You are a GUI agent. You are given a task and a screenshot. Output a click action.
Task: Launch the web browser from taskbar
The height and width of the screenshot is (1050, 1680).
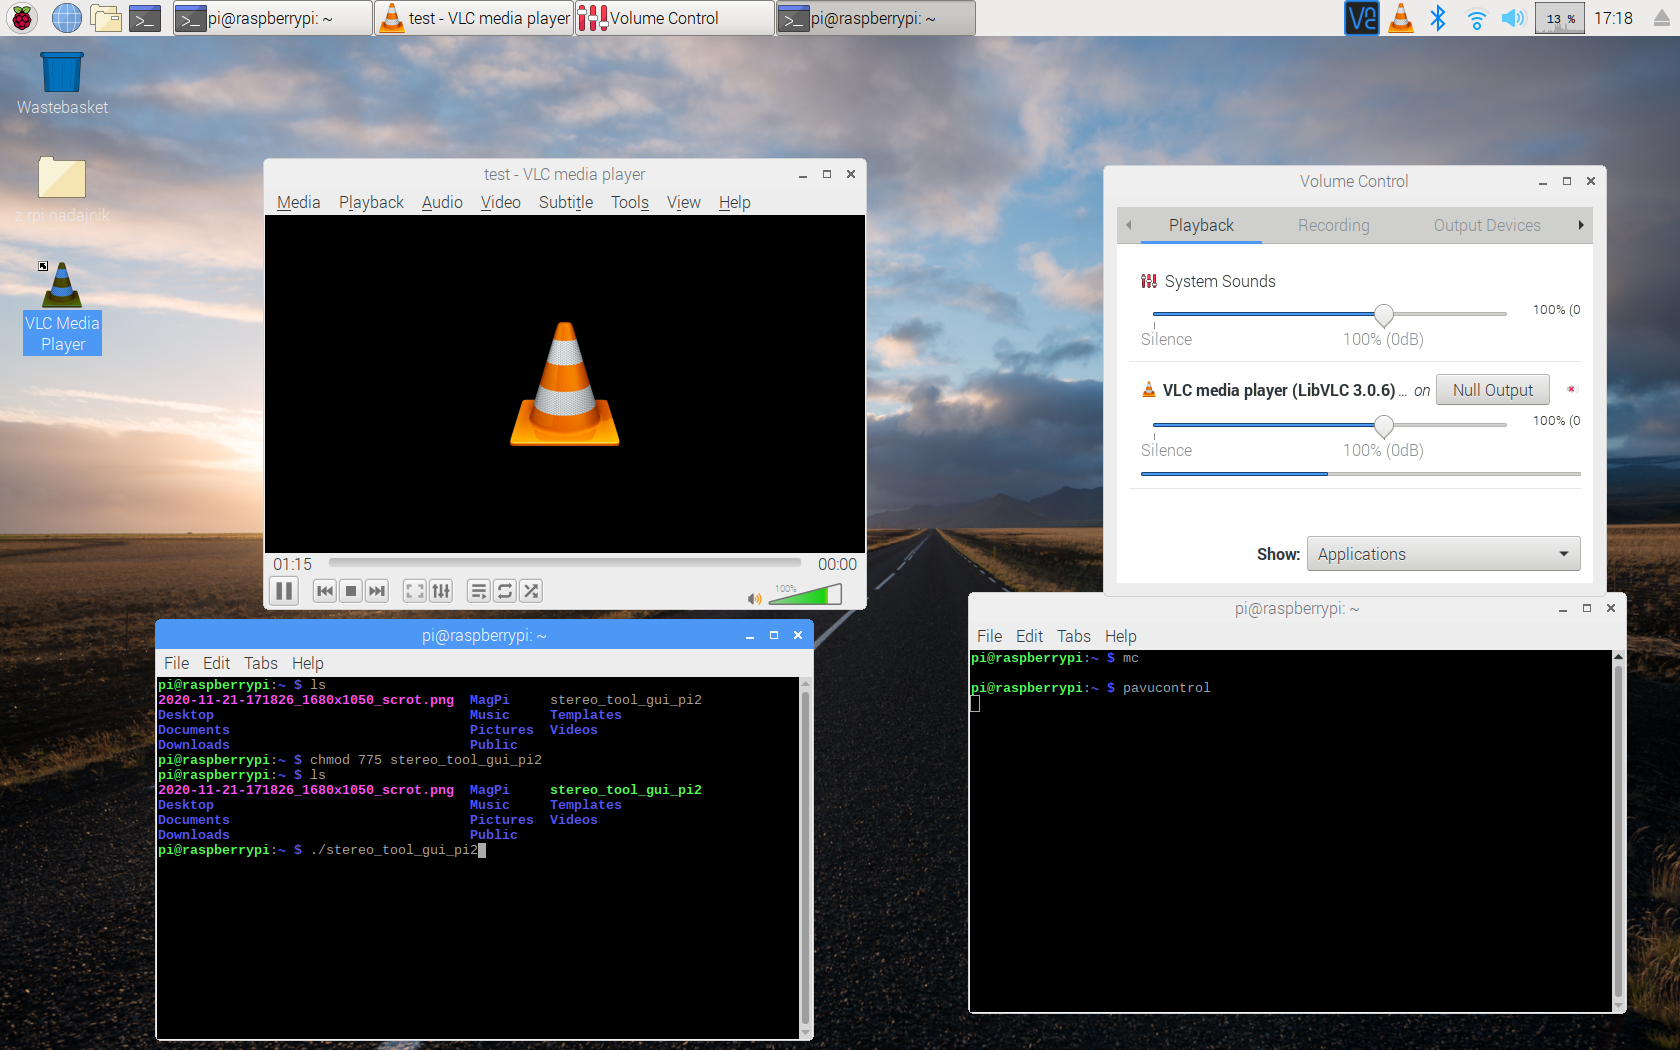coord(66,17)
